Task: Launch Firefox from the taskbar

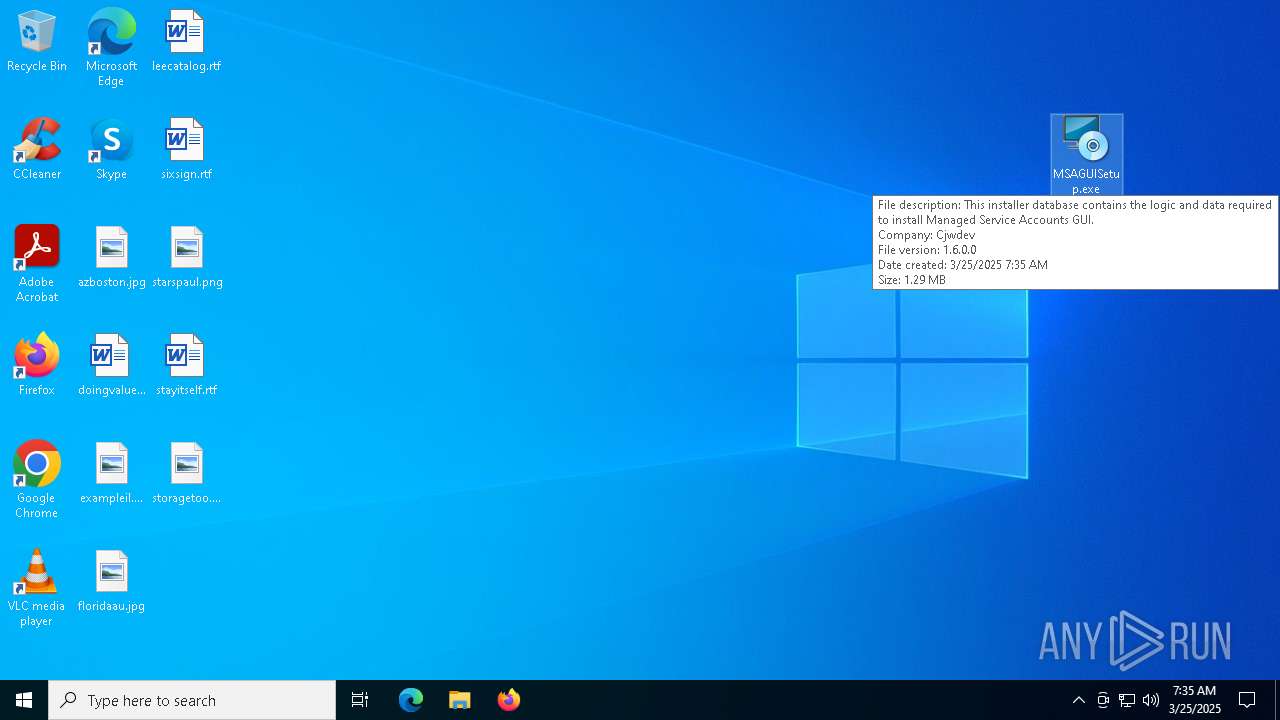Action: click(x=509, y=700)
